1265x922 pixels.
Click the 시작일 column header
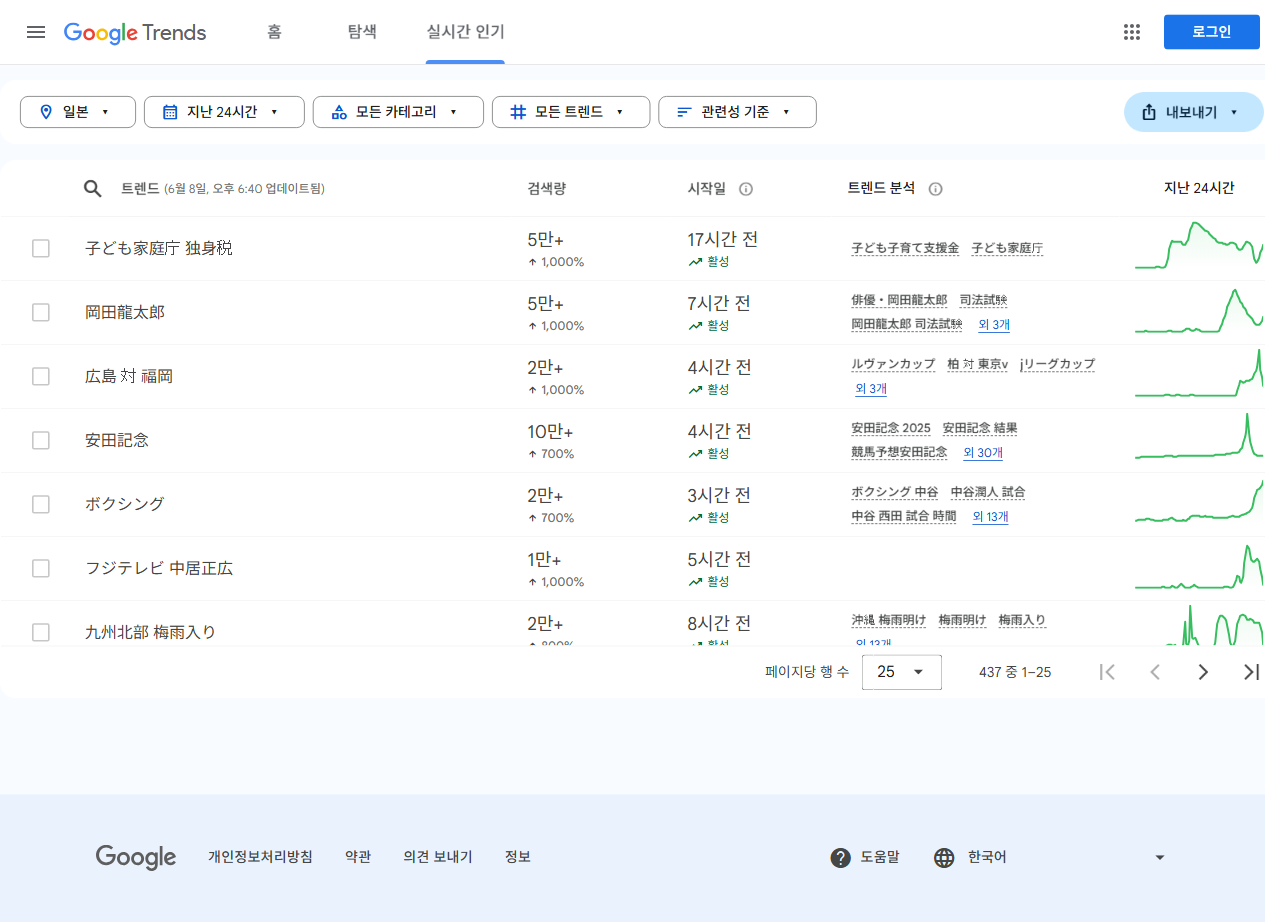pyautogui.click(x=707, y=188)
